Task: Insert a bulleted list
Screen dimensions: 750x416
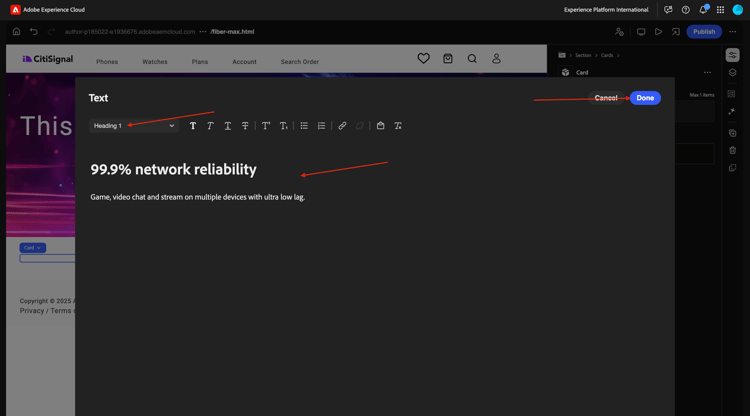Action: 304,126
